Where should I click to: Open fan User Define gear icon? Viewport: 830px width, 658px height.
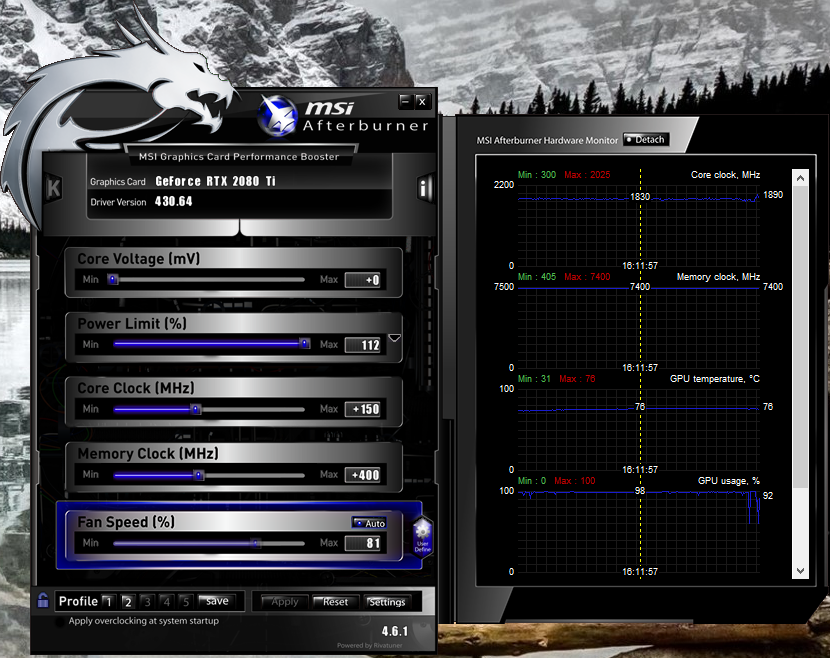pyautogui.click(x=422, y=536)
